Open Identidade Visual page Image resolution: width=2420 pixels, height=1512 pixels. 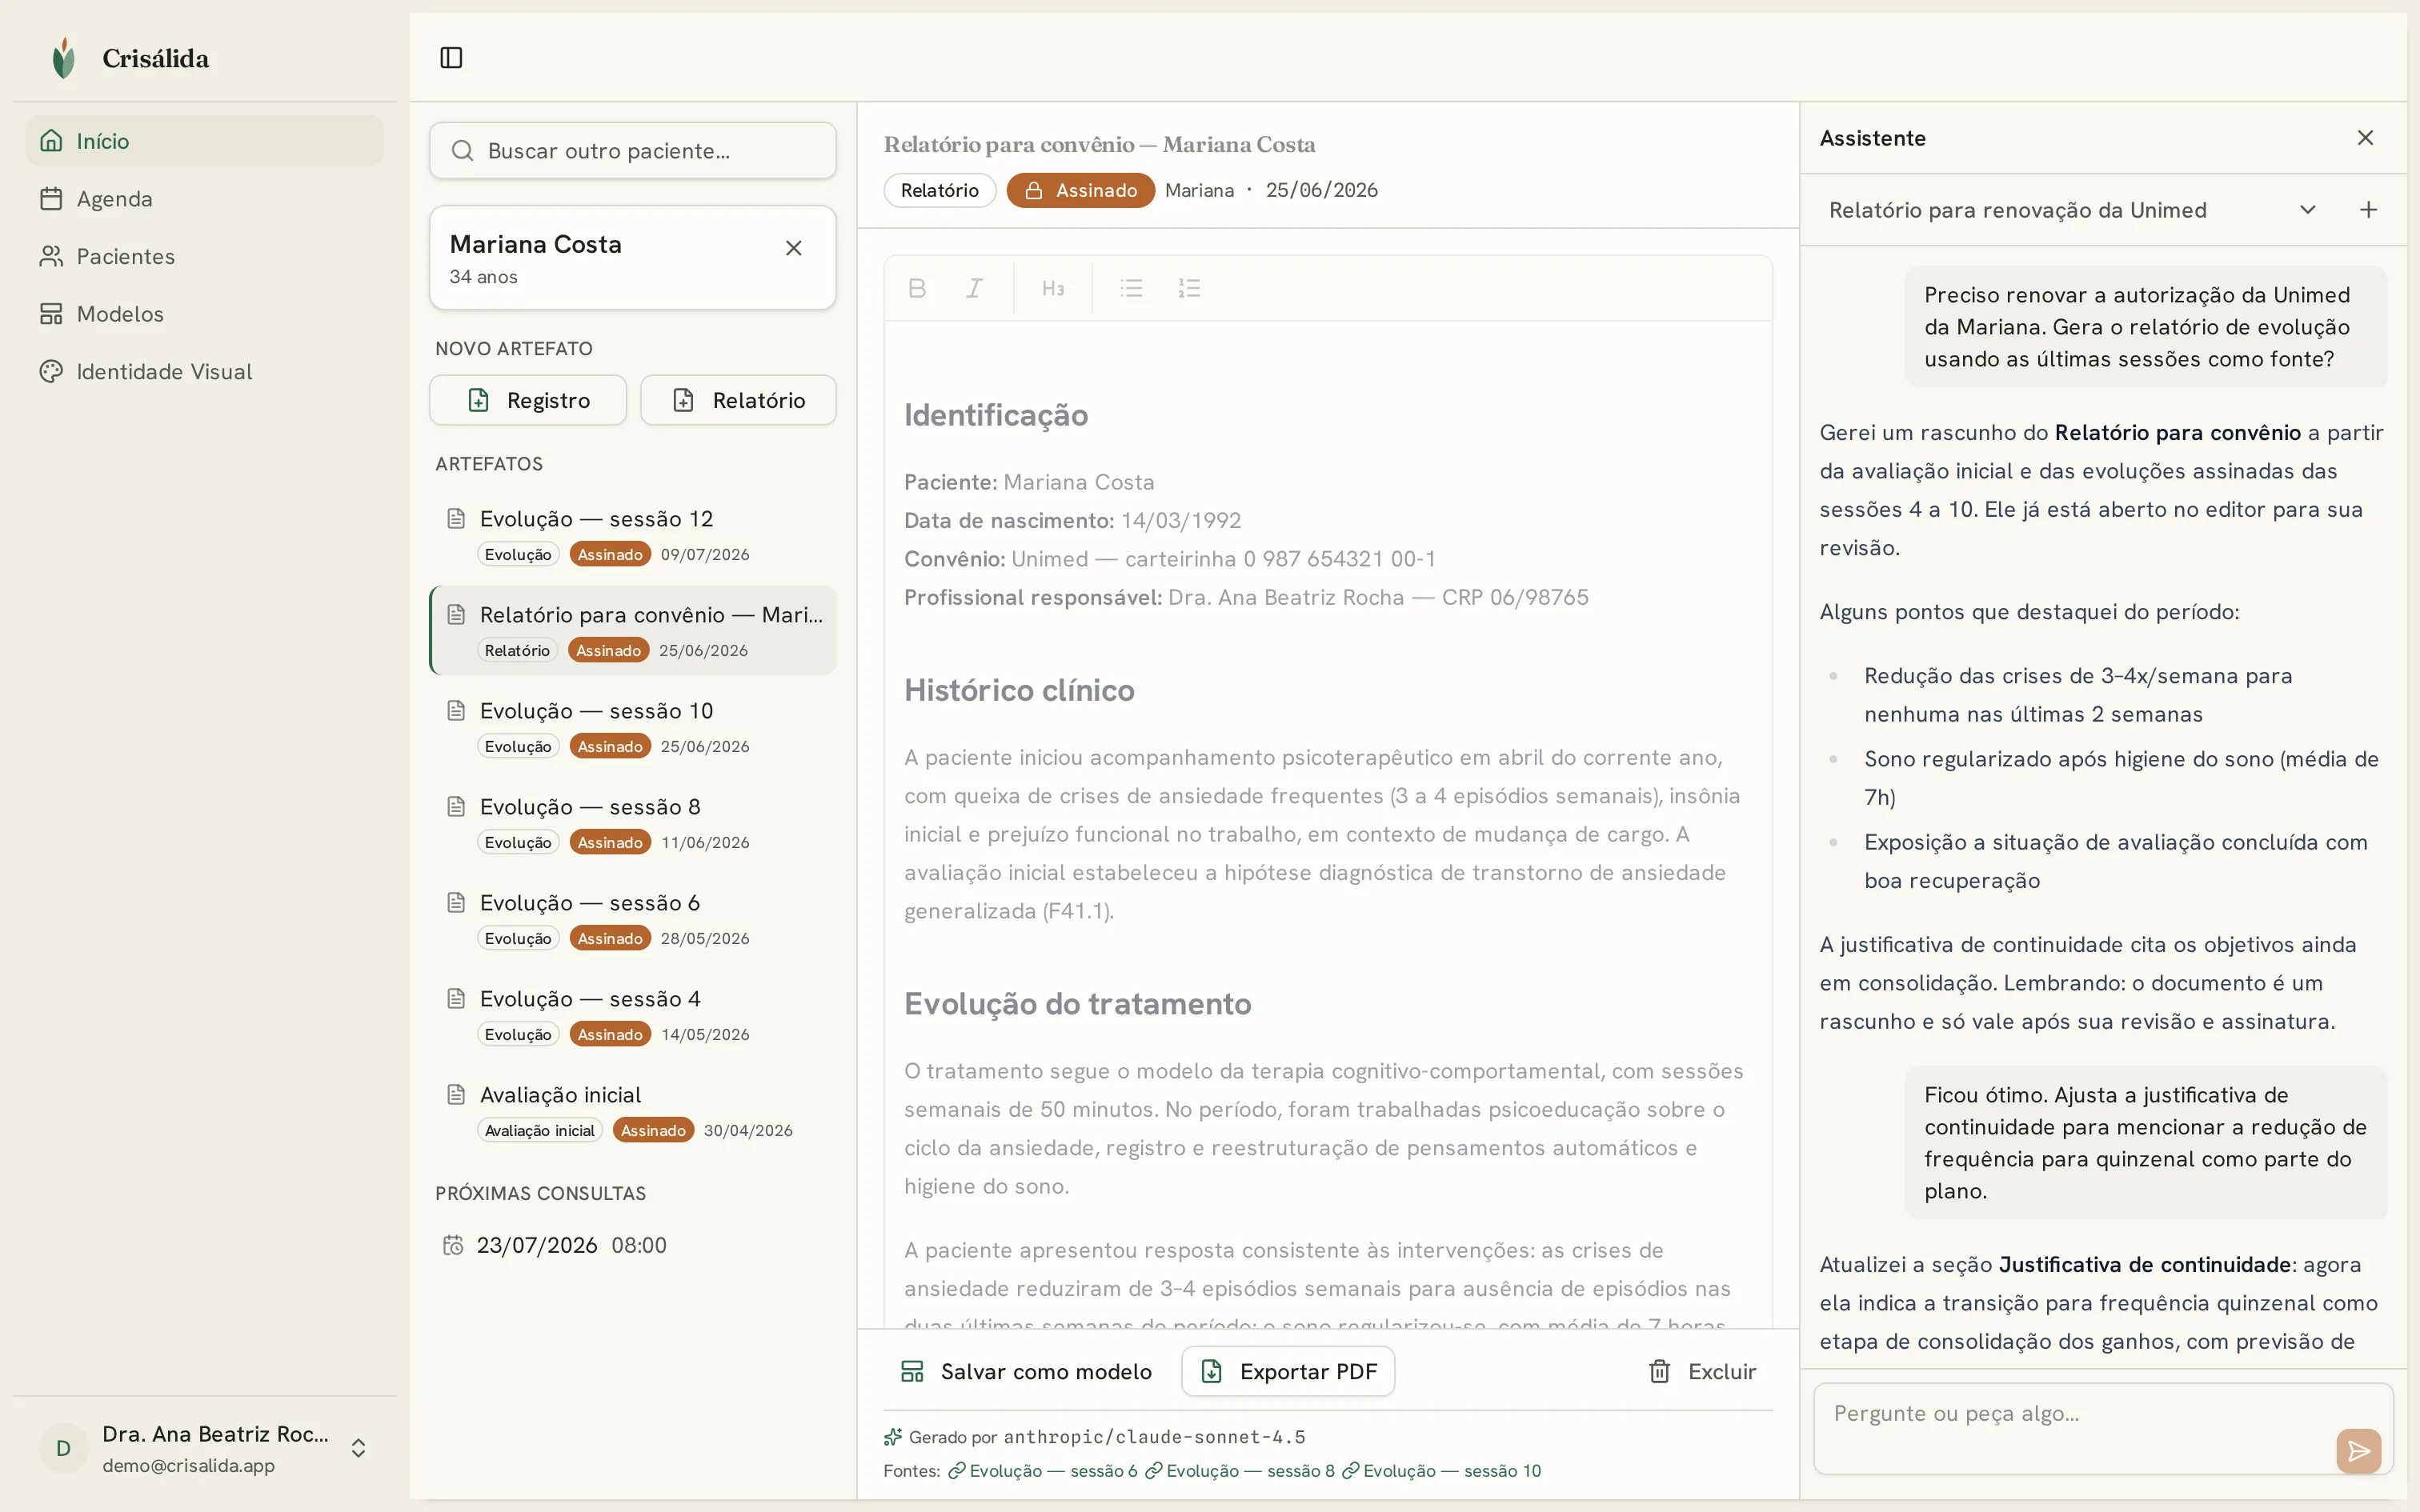coord(205,371)
